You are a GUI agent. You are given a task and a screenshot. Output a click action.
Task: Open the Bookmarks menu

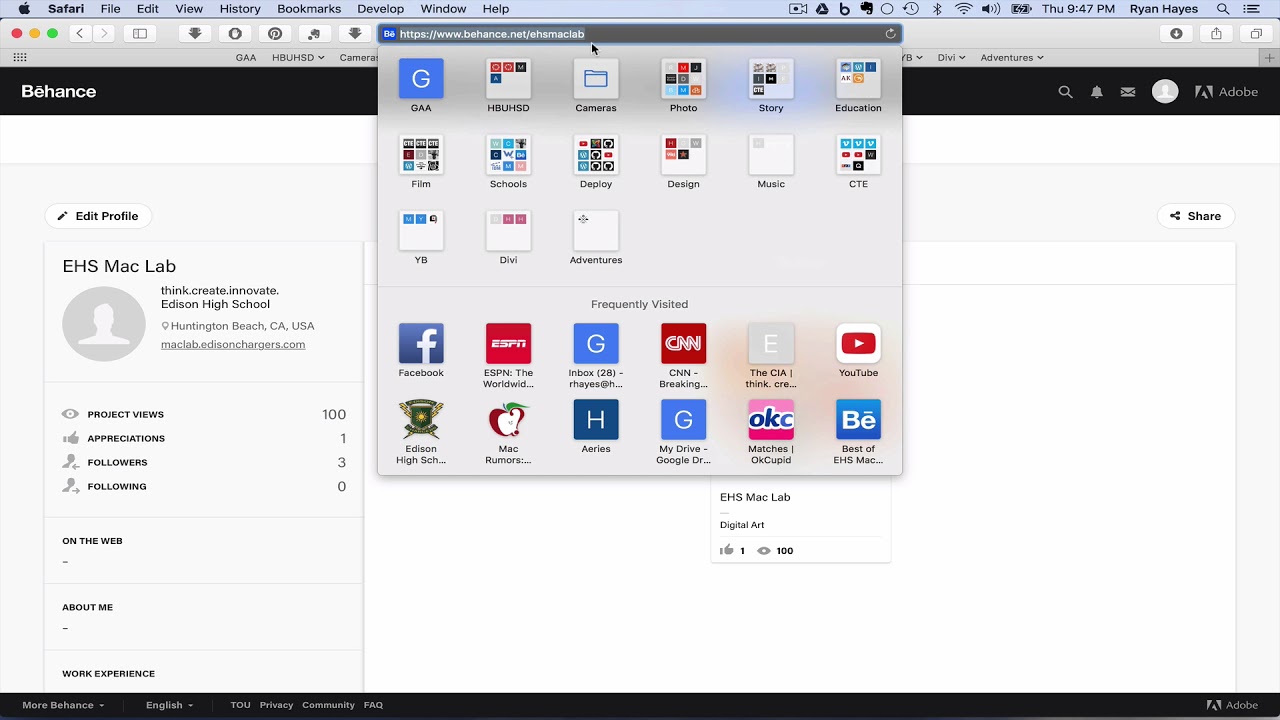(x=309, y=9)
